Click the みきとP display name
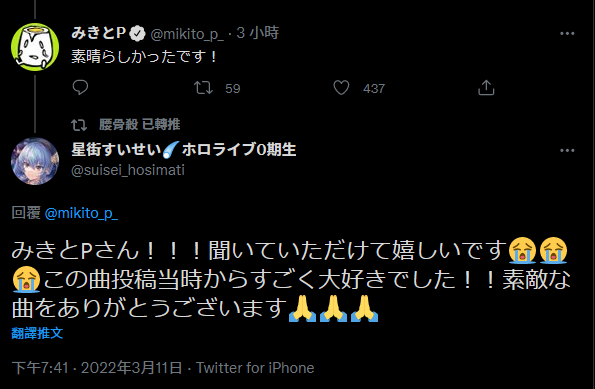595x389 pixels. tap(99, 33)
